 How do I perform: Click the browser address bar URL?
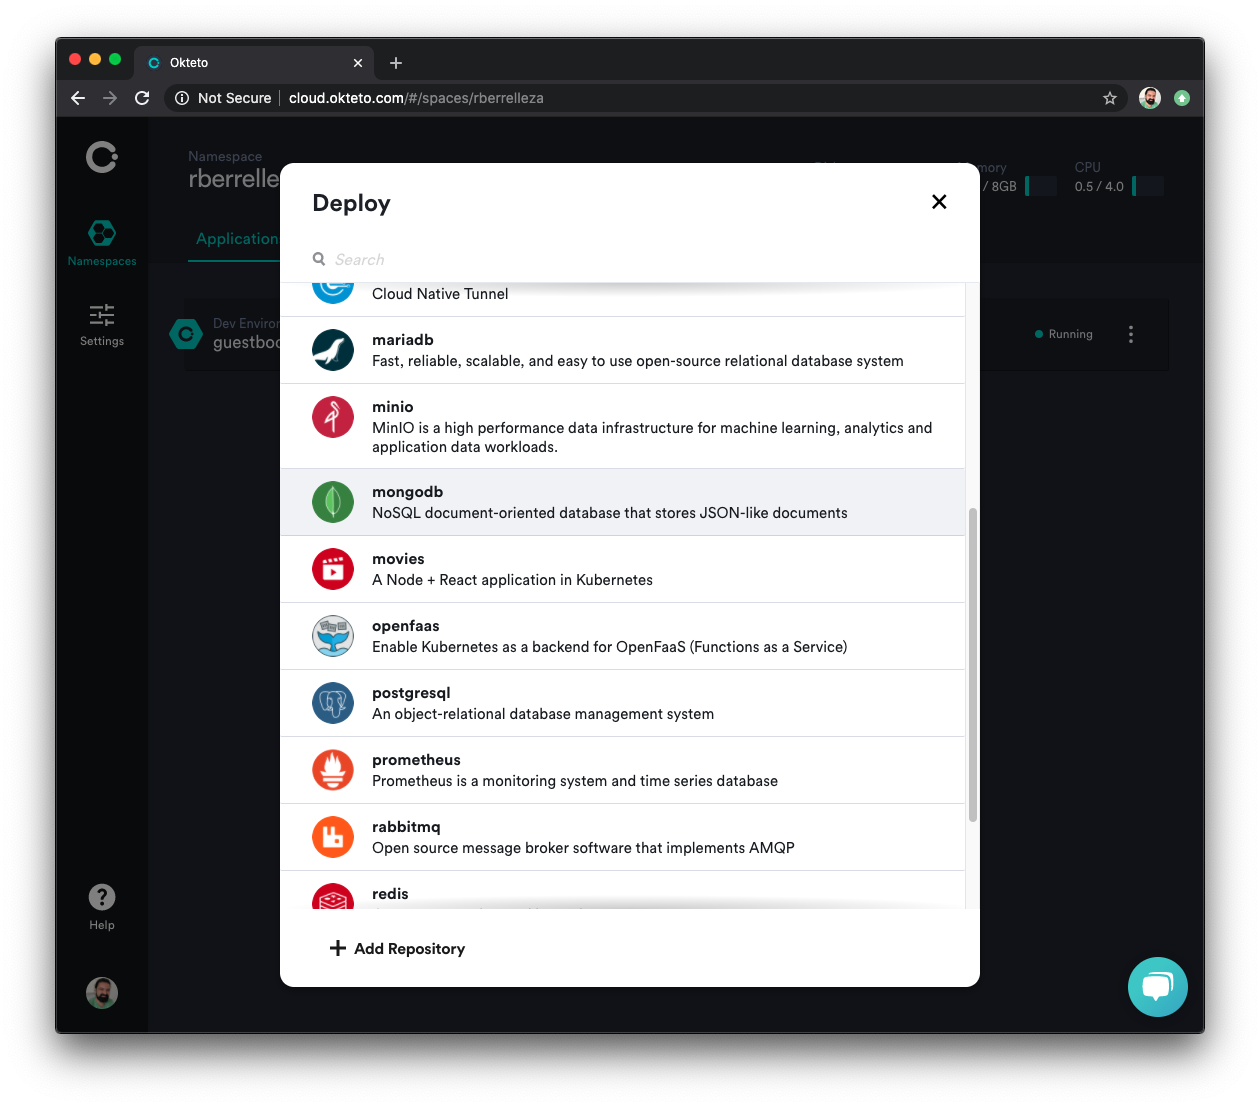416,98
